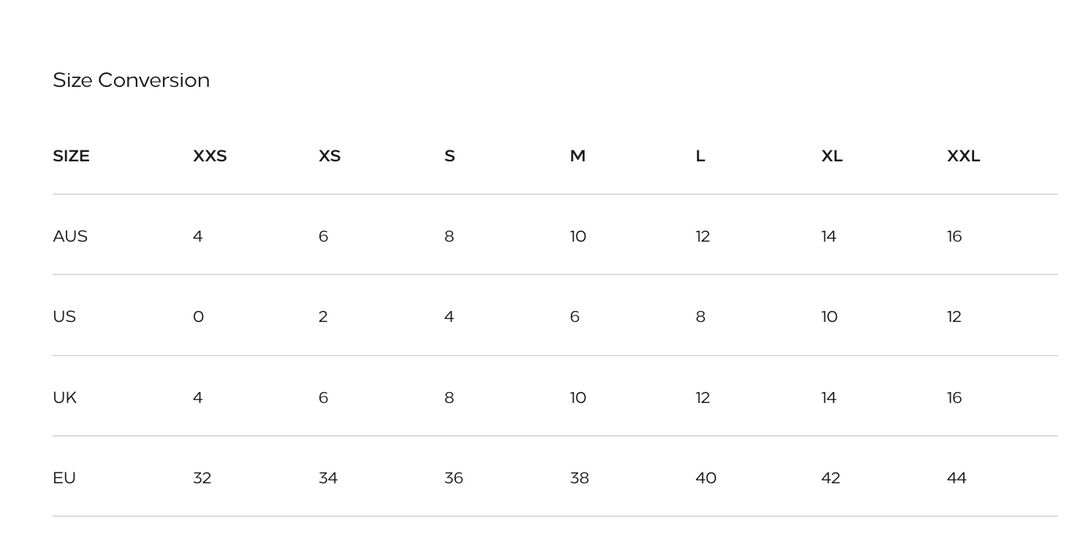
Task: Select the XXL column header
Action: tap(963, 156)
